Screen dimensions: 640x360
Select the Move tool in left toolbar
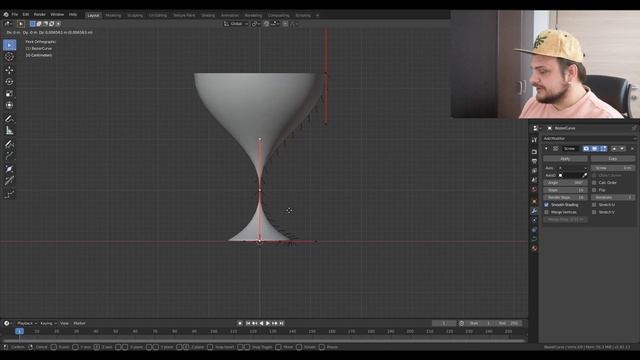[9, 70]
